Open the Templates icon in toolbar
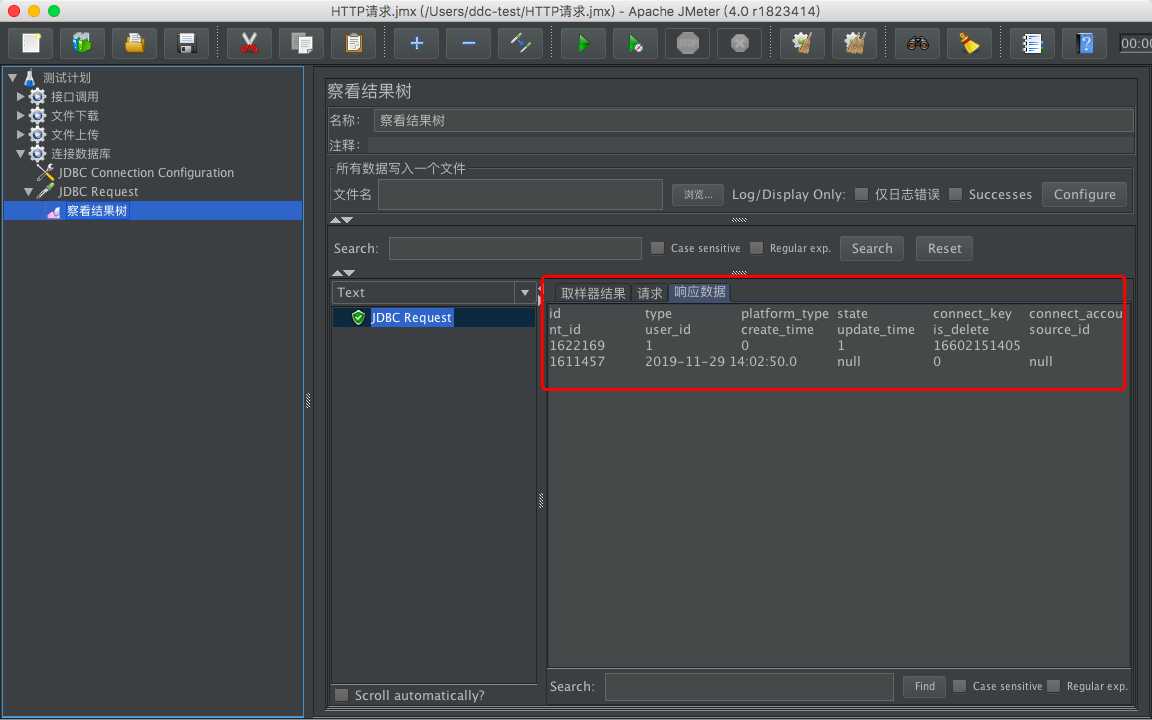Screen dimensions: 1152x720 click(82, 43)
